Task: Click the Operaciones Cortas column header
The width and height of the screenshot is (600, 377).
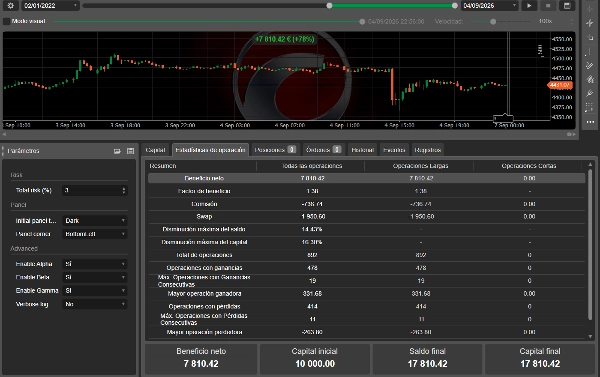Action: point(529,166)
